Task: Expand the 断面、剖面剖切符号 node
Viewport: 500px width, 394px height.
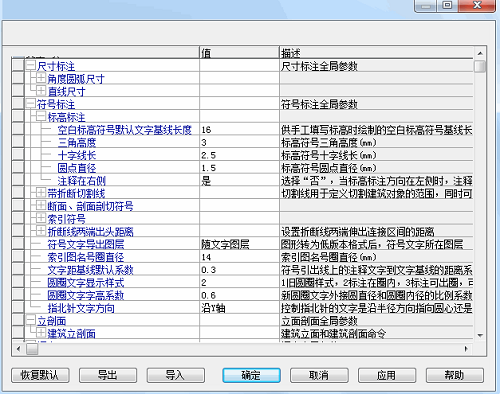Action: 41,205
